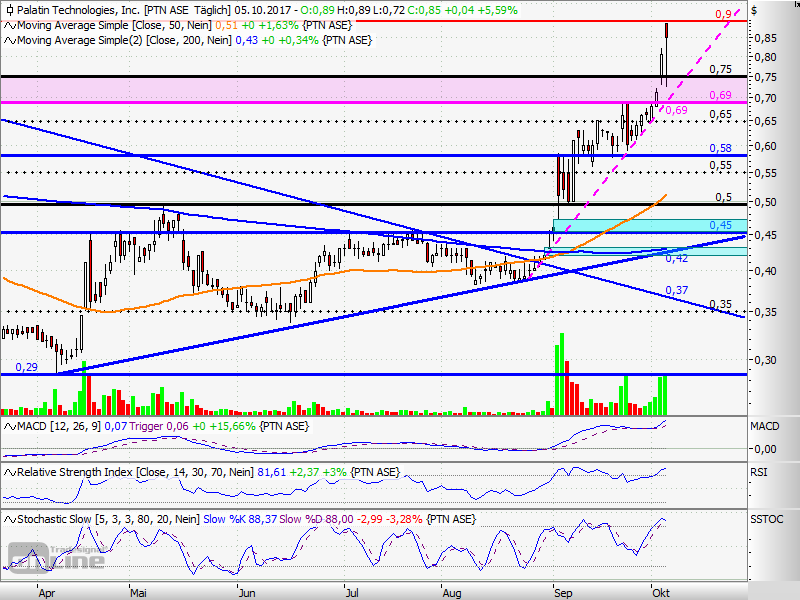Image resolution: width=800 pixels, height=600 pixels.
Task: Click the 0,00 MACD zero axis label
Action: [765, 449]
